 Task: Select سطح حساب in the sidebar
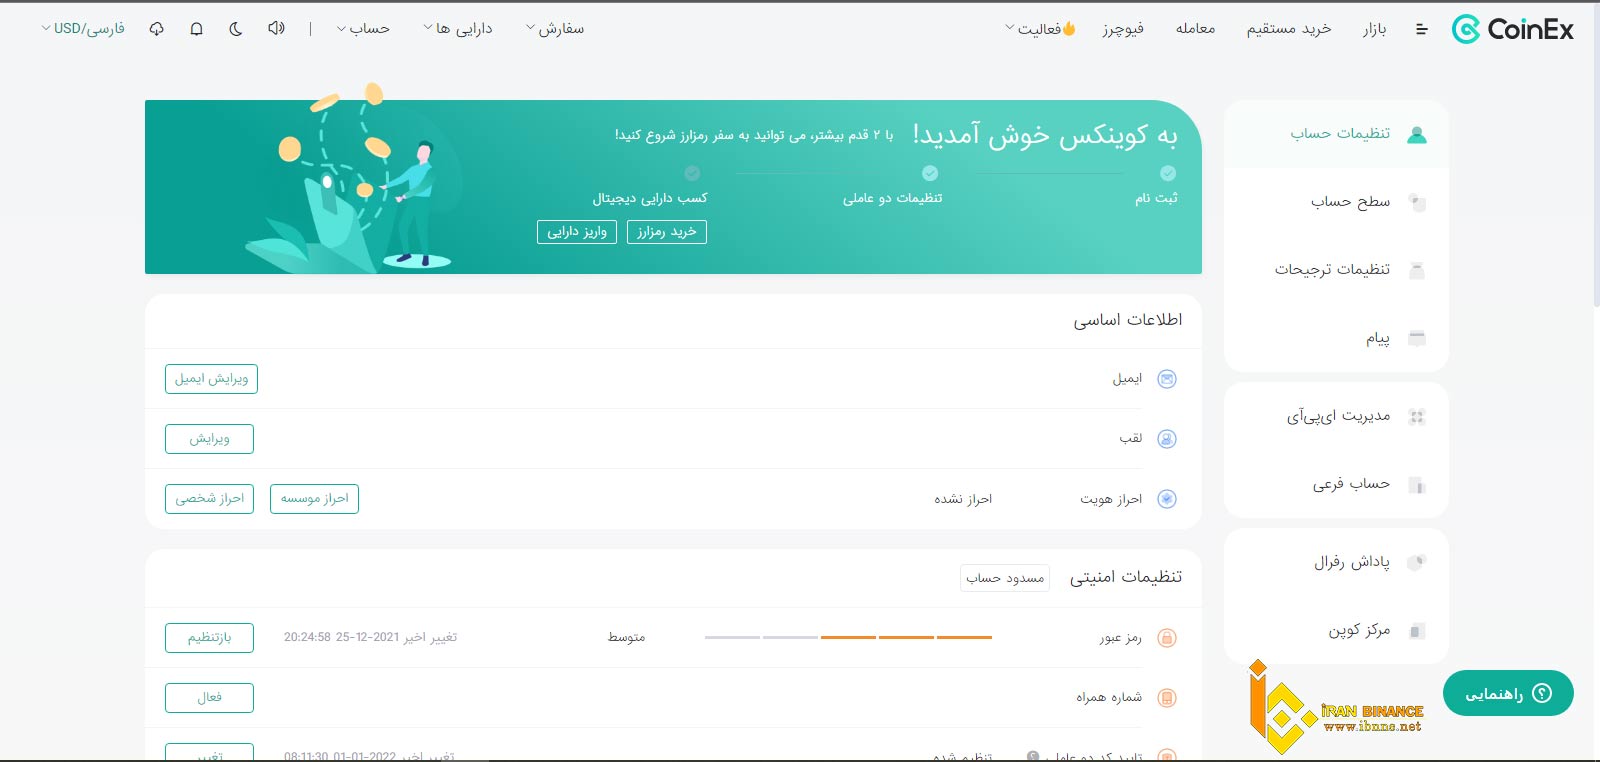pos(1336,202)
